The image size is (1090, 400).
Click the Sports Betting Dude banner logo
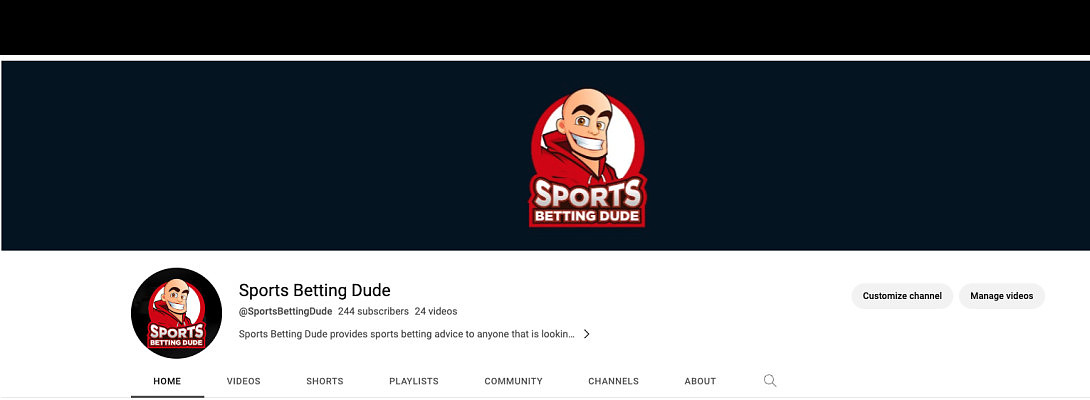pos(588,158)
